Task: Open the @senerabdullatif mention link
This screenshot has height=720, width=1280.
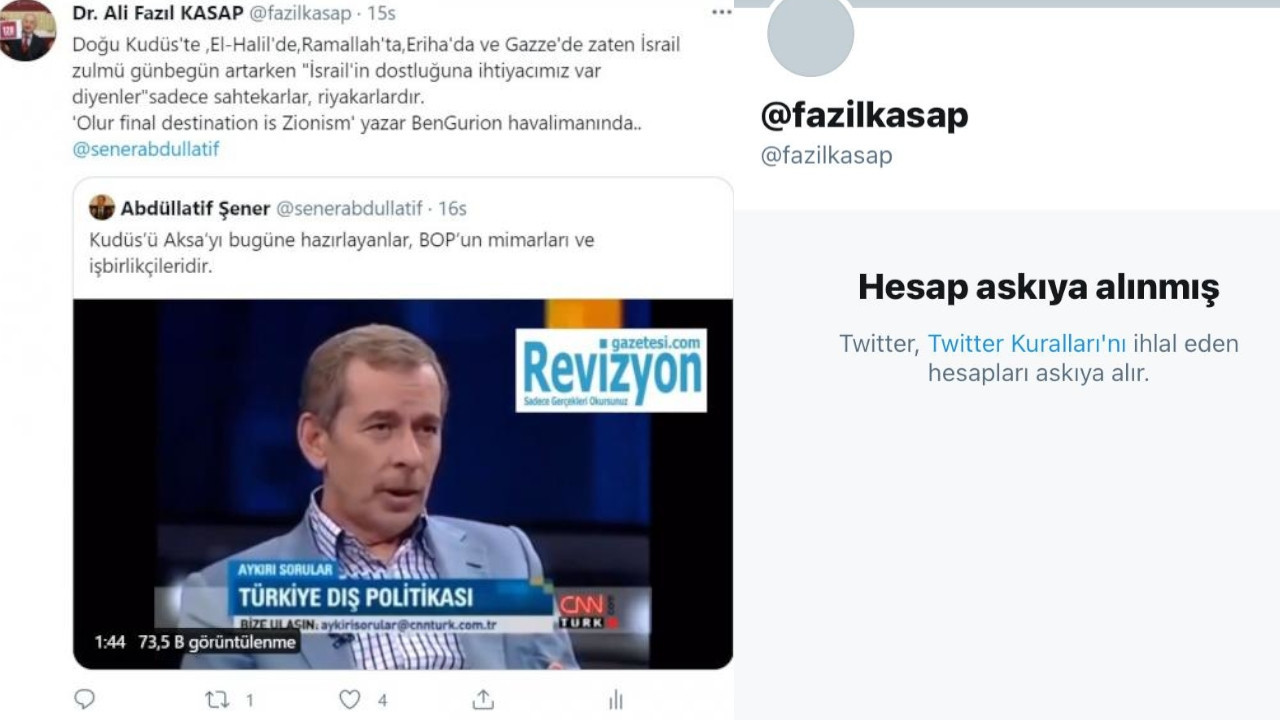Action: (146, 149)
